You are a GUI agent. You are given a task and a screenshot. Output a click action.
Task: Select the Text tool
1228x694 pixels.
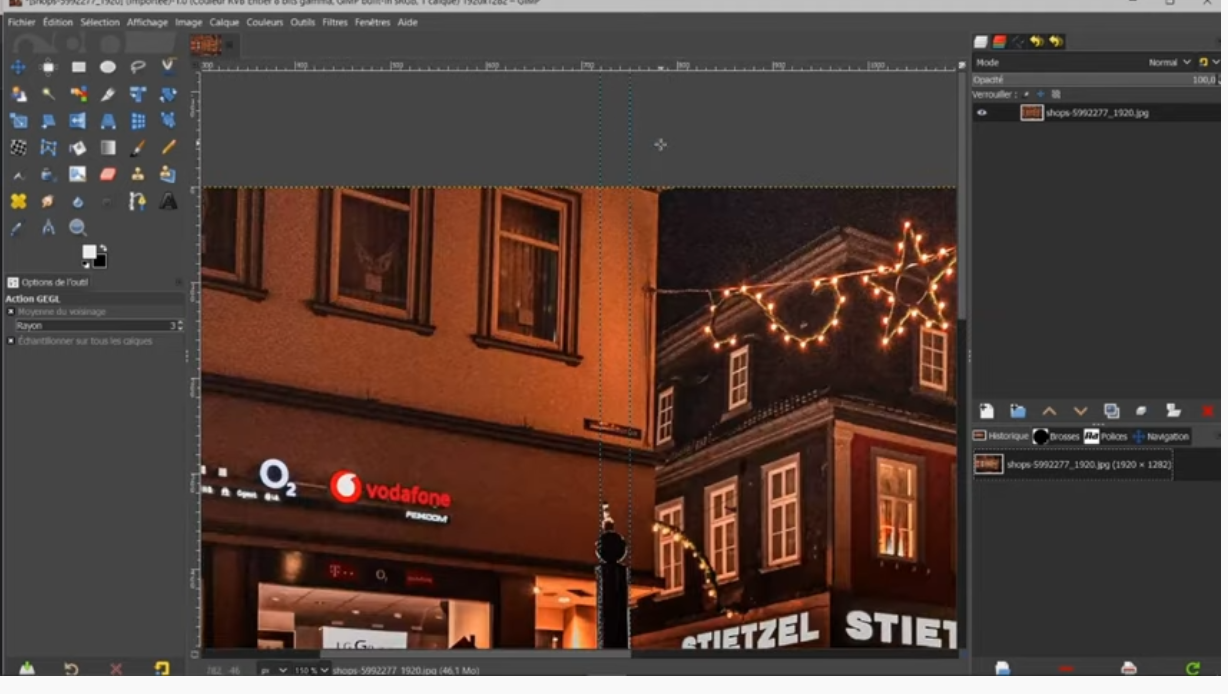coord(168,201)
